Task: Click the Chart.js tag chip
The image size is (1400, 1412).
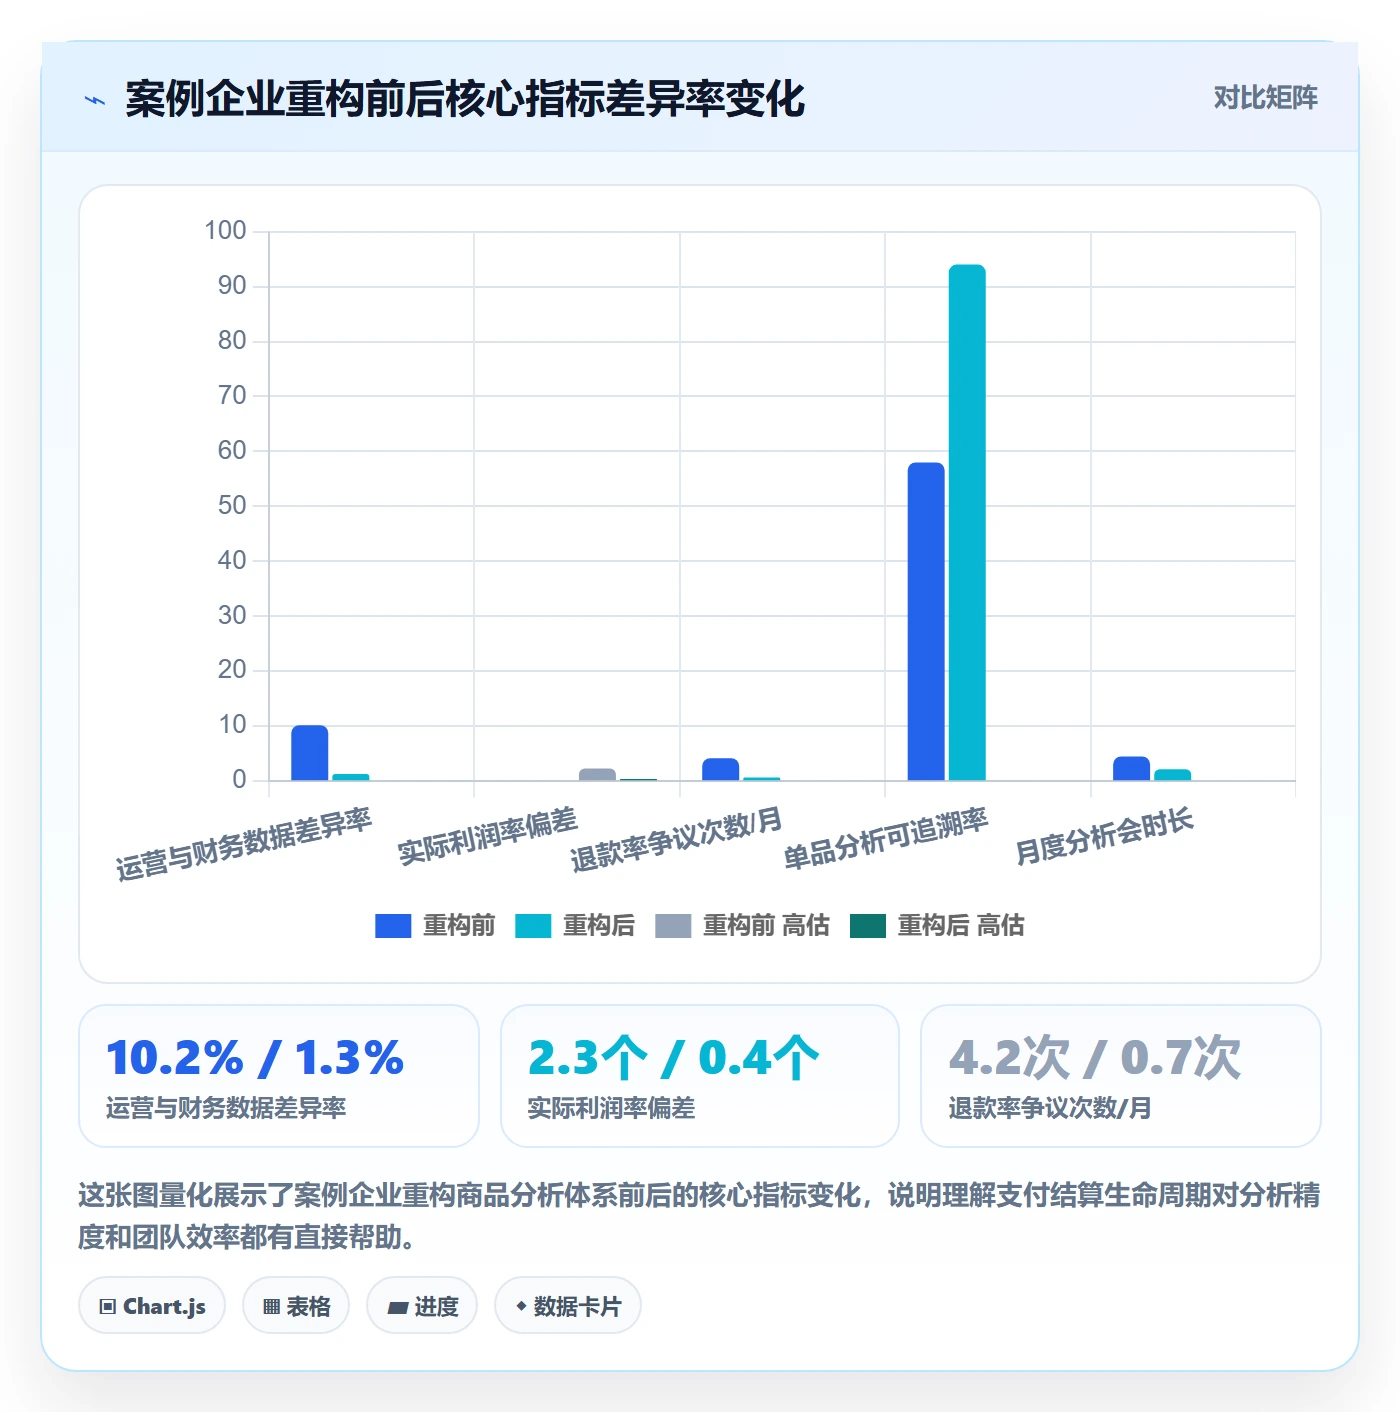Action: (x=152, y=1305)
